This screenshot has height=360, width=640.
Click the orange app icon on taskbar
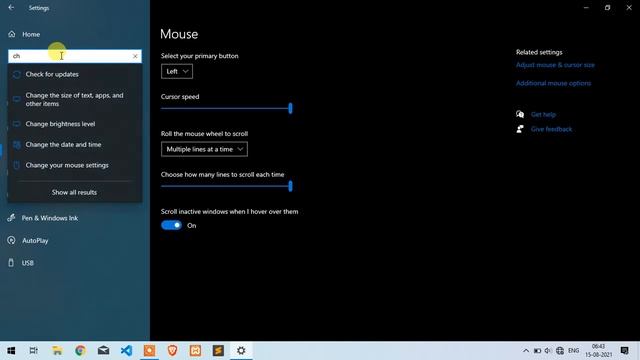pyautogui.click(x=149, y=350)
